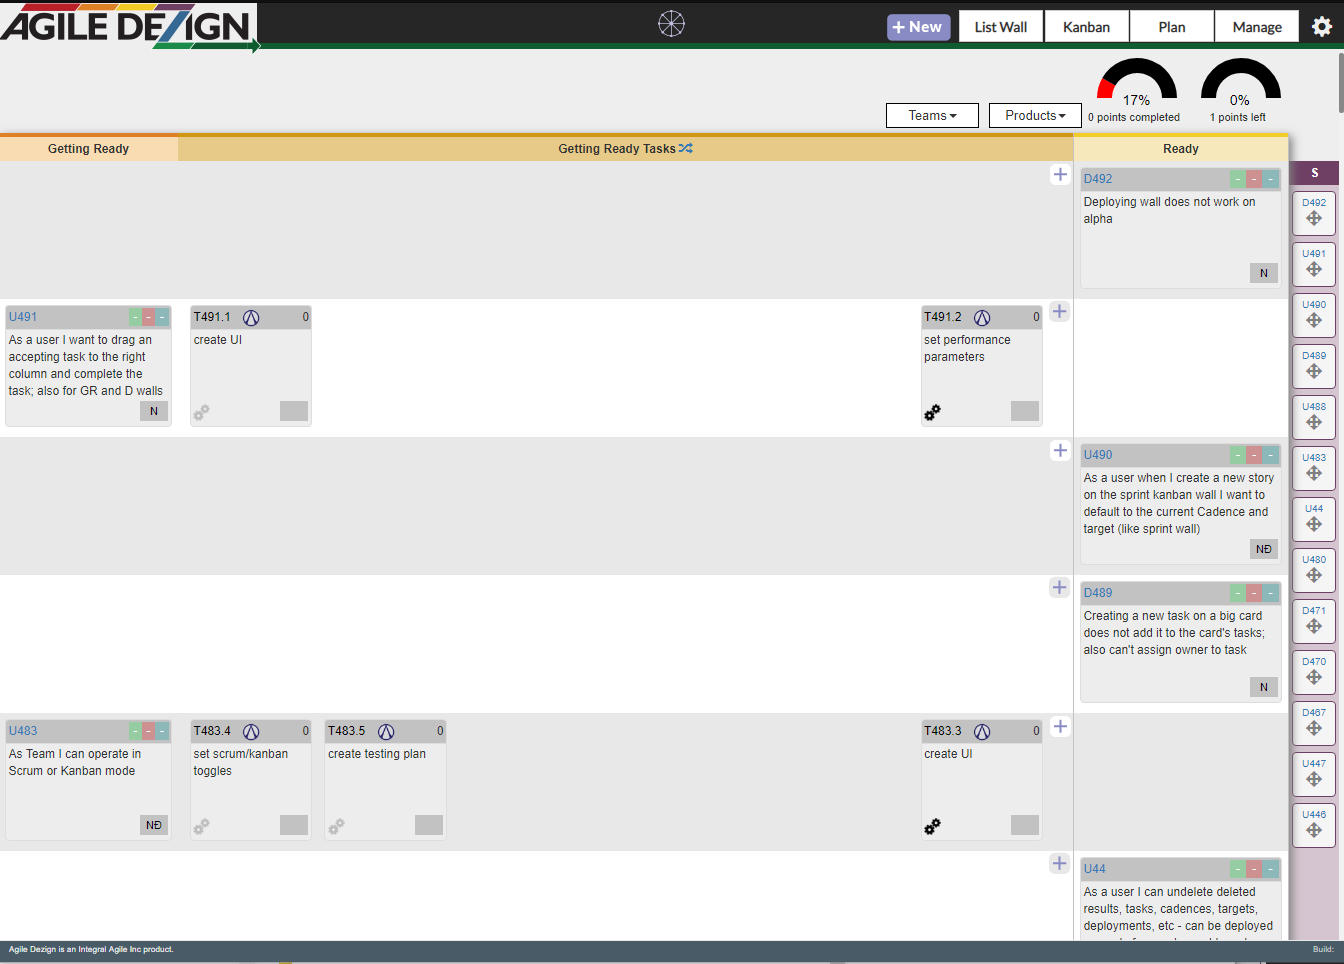Click the shuffle icon beside Getting Ready Tasks

coord(686,149)
